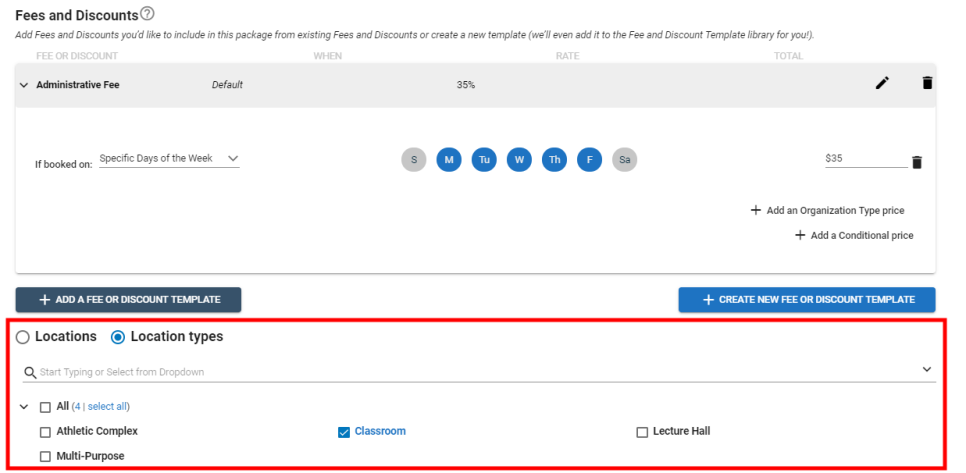Open Specific Days of the Week dropdown
Viewport: 966px width, 473px height.
169,159
